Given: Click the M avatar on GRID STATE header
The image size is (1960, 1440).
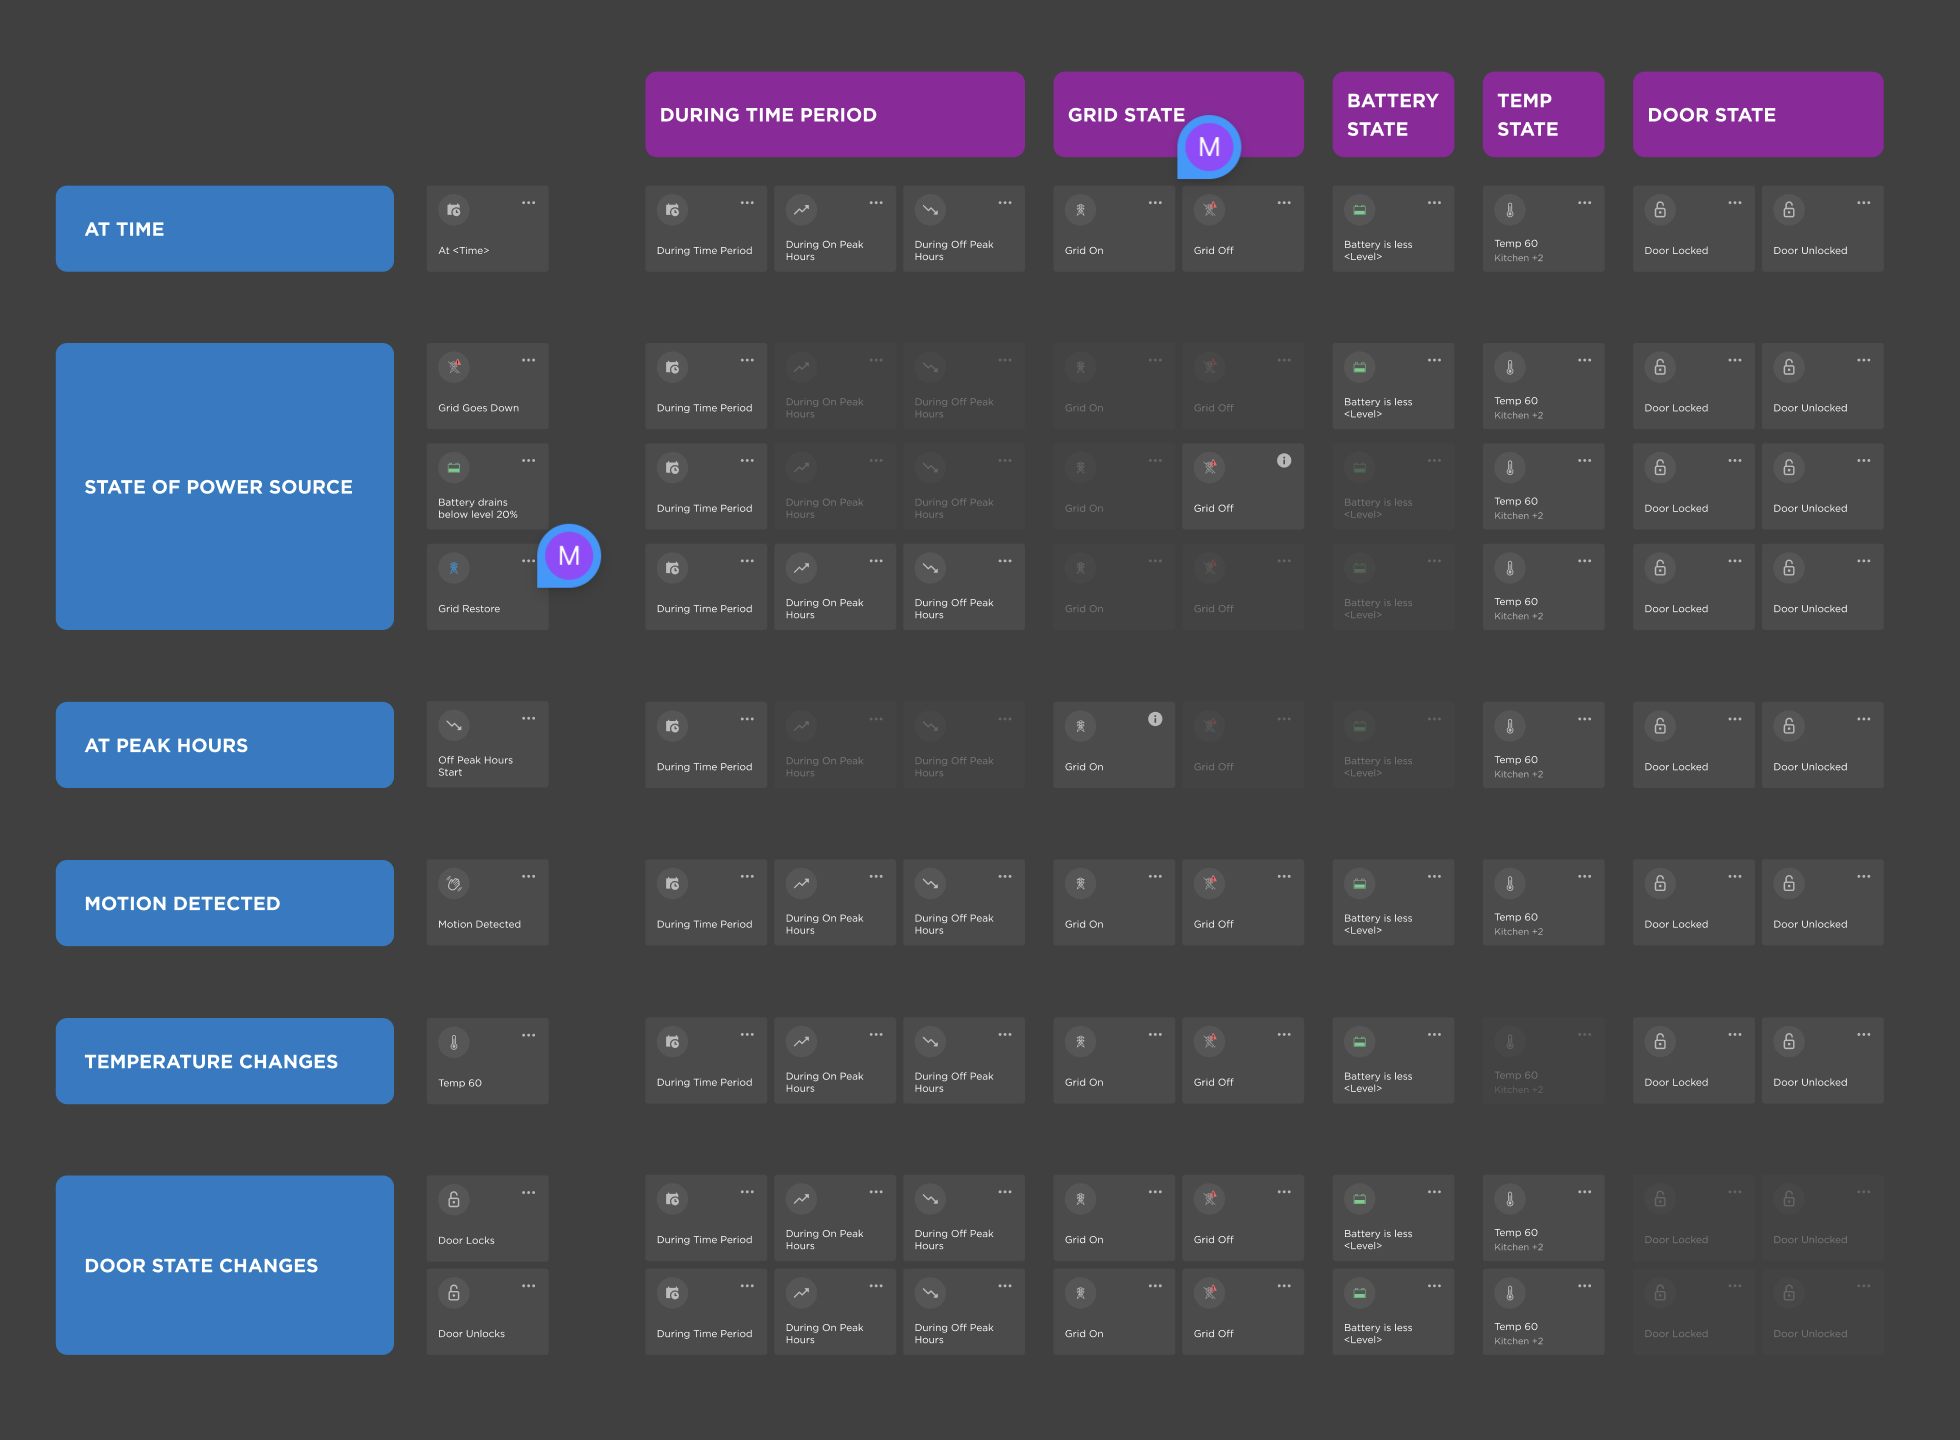Looking at the screenshot, I should (1209, 147).
